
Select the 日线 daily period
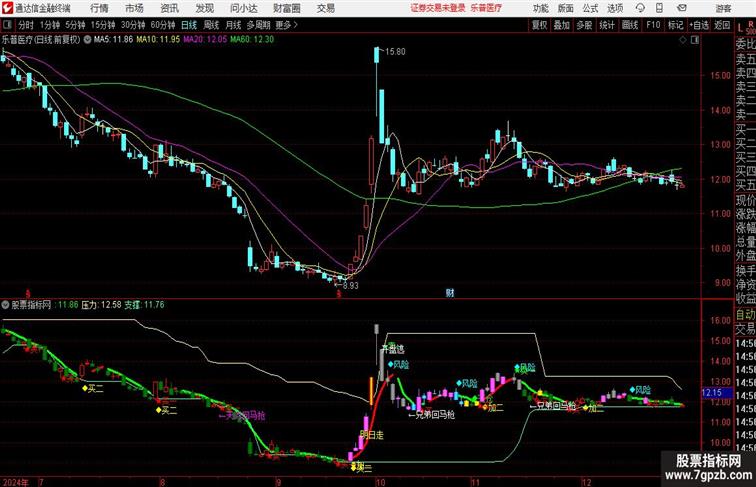point(189,25)
